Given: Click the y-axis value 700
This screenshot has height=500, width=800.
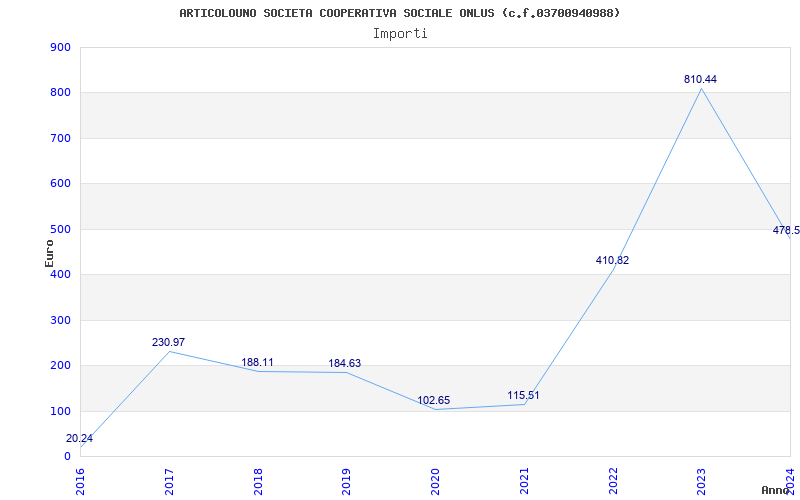Looking at the screenshot, I should coord(60,138).
